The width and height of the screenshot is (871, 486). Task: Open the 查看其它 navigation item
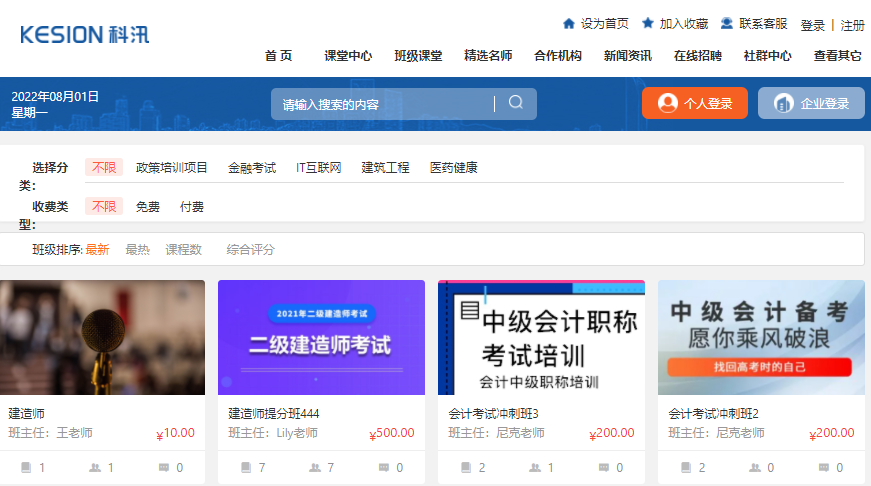(x=838, y=56)
